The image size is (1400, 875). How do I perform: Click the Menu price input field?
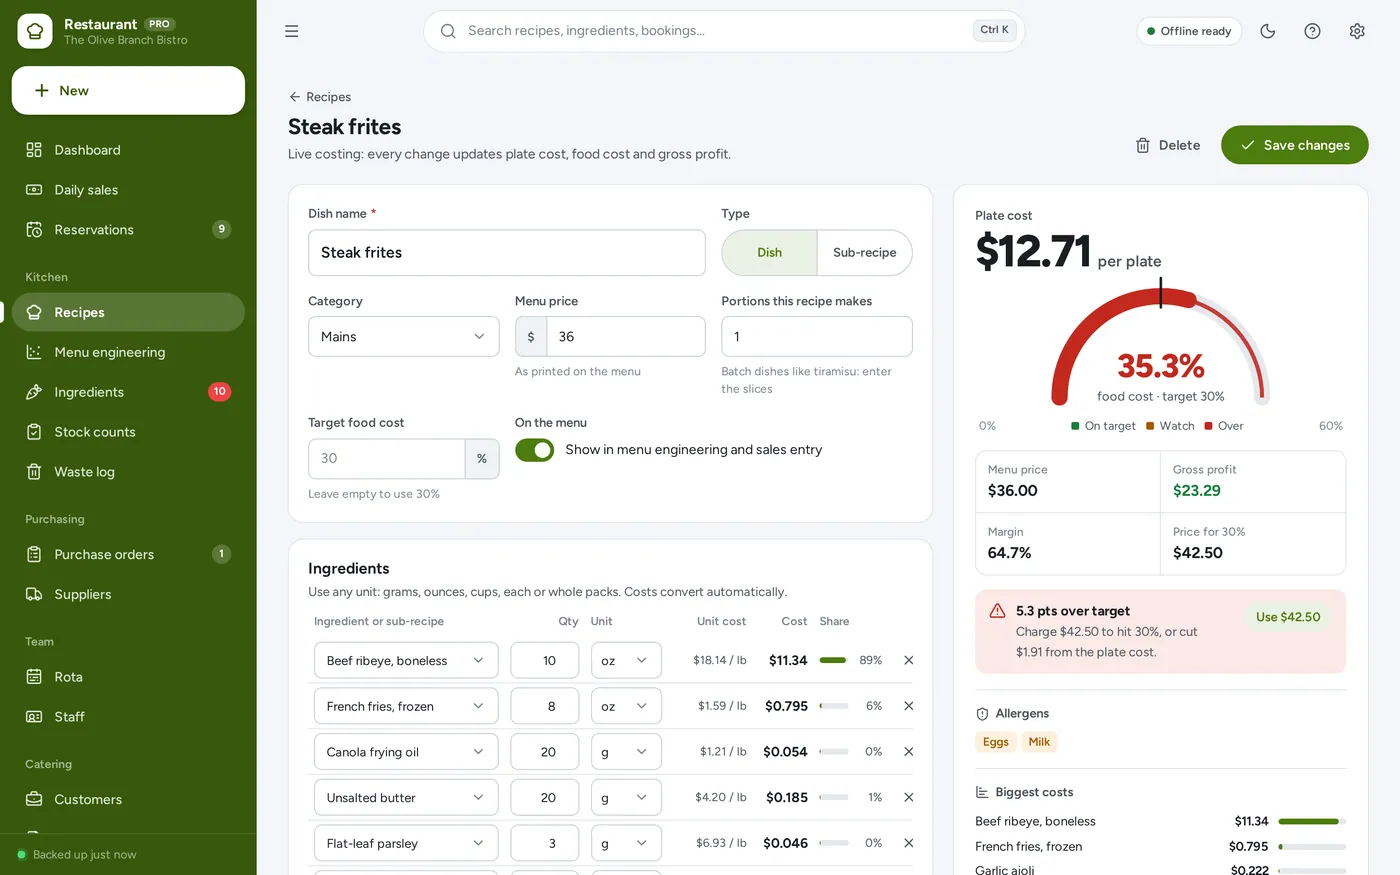tap(625, 337)
